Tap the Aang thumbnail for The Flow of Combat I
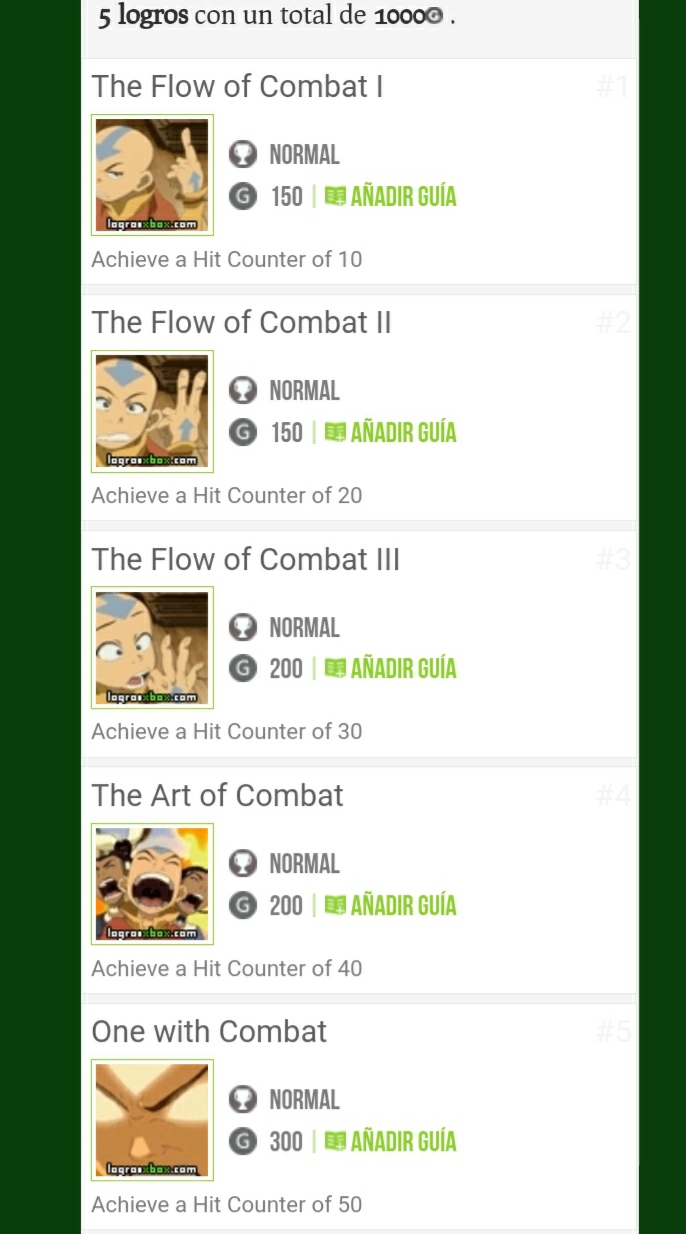The image size is (686, 1234). click(x=152, y=175)
